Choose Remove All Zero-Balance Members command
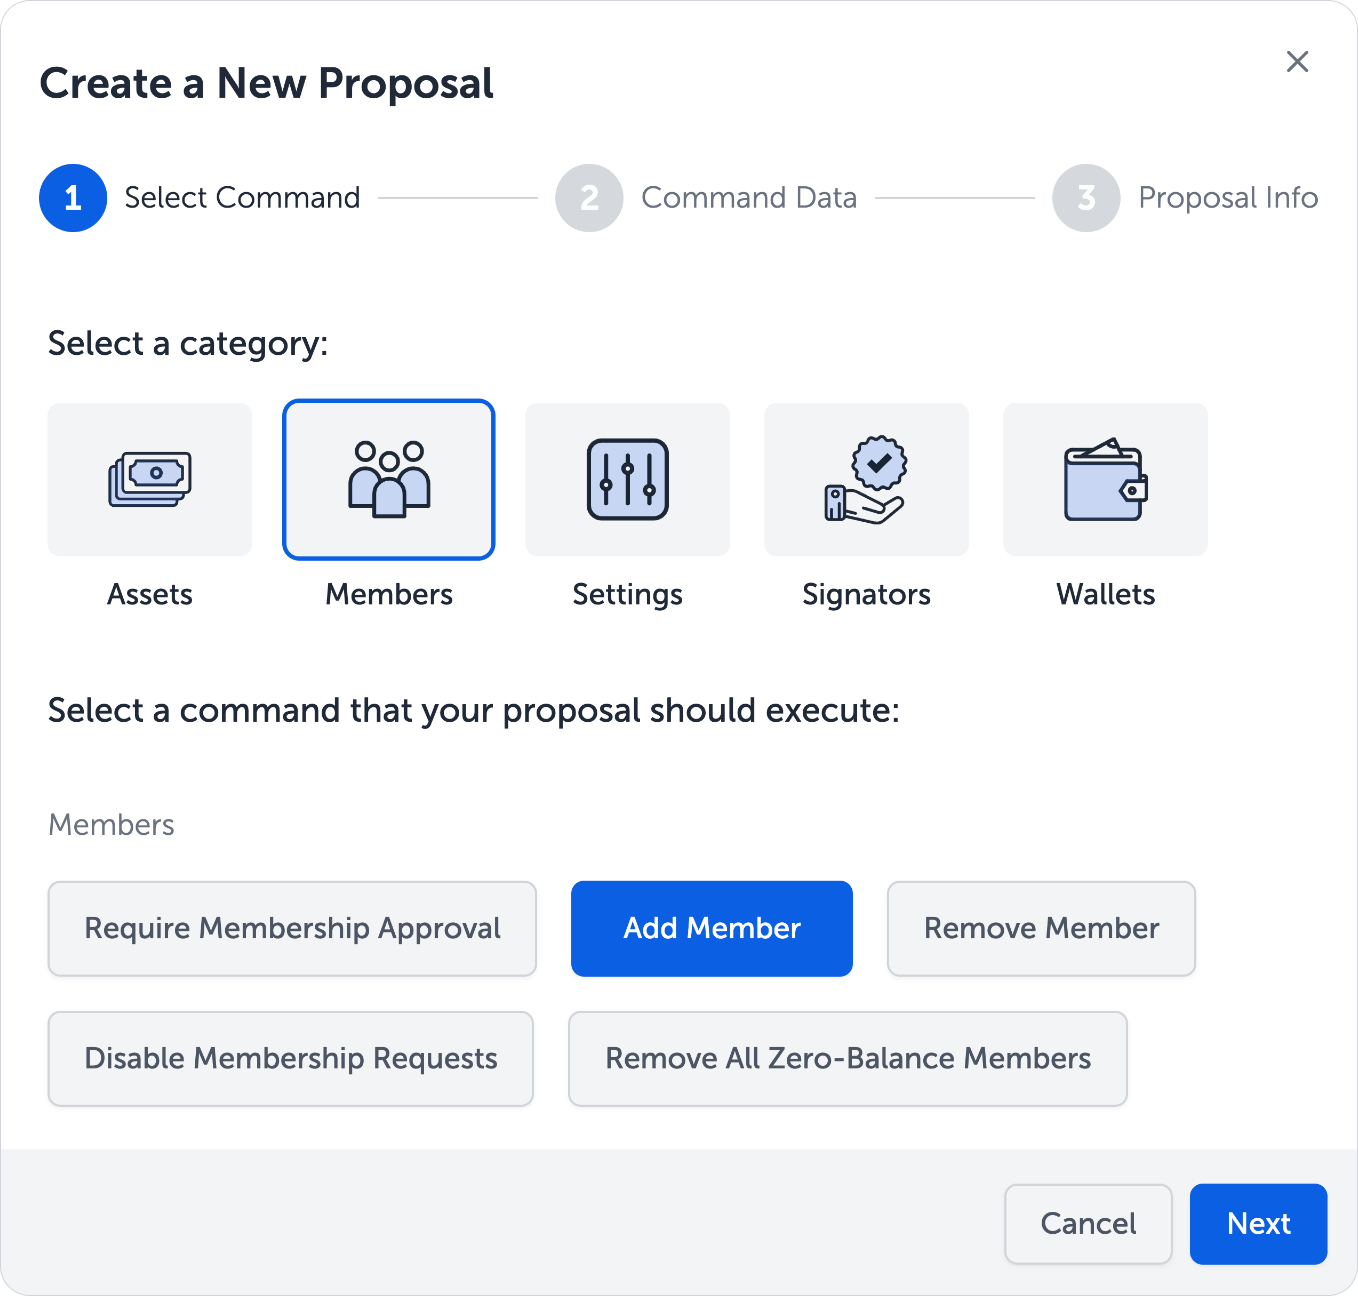 pos(848,1058)
